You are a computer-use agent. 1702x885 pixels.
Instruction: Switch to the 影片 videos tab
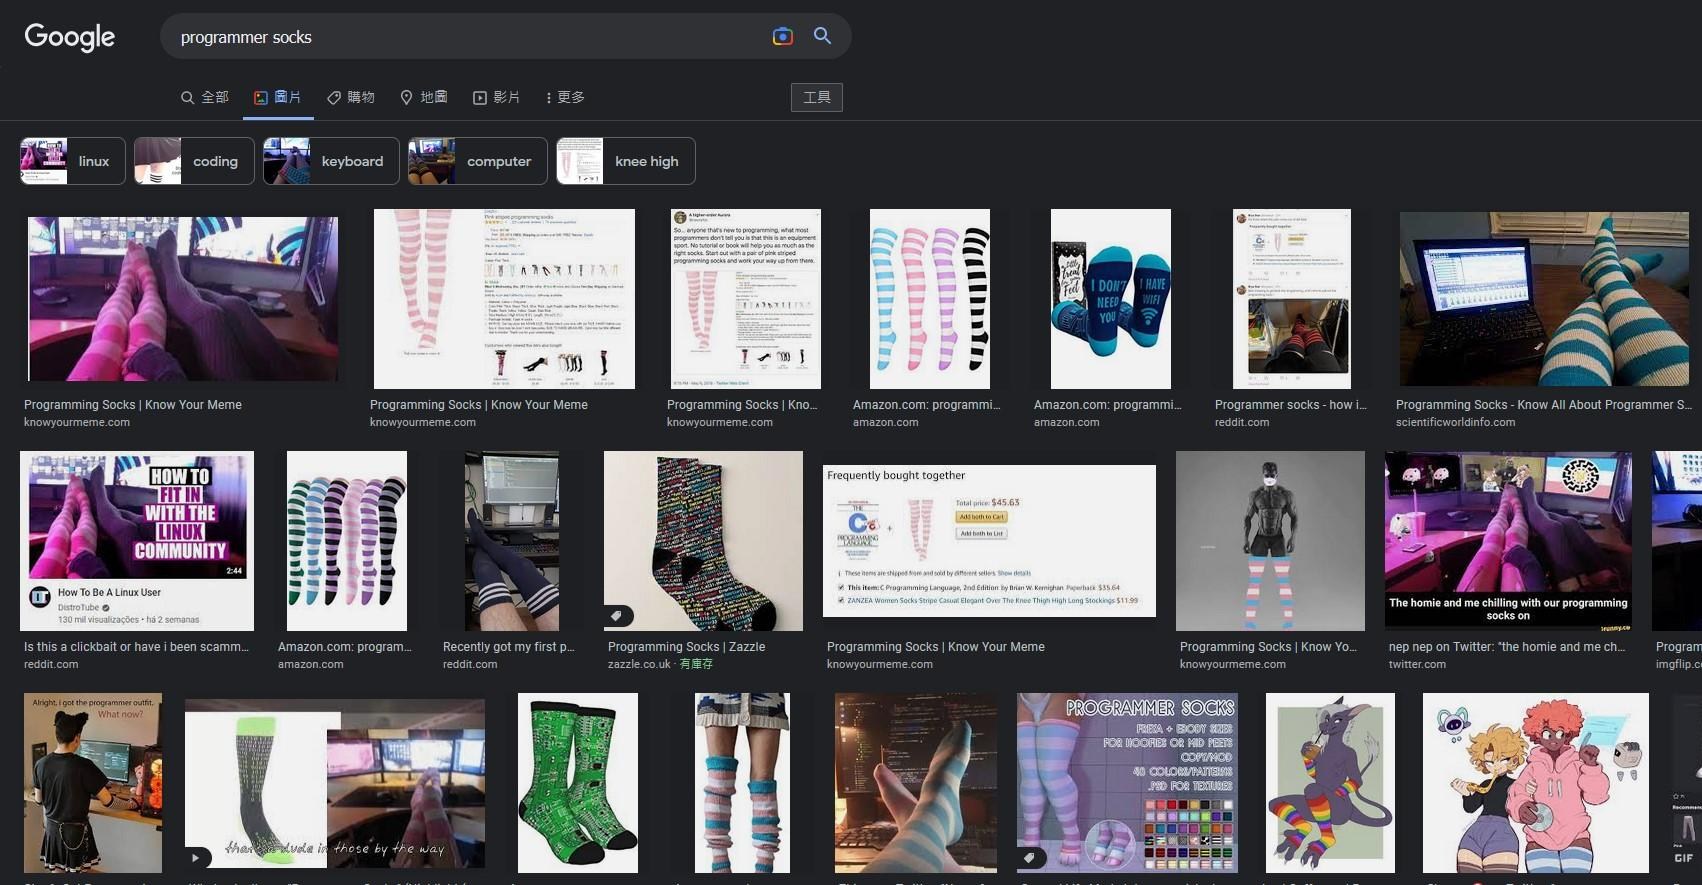(x=497, y=97)
